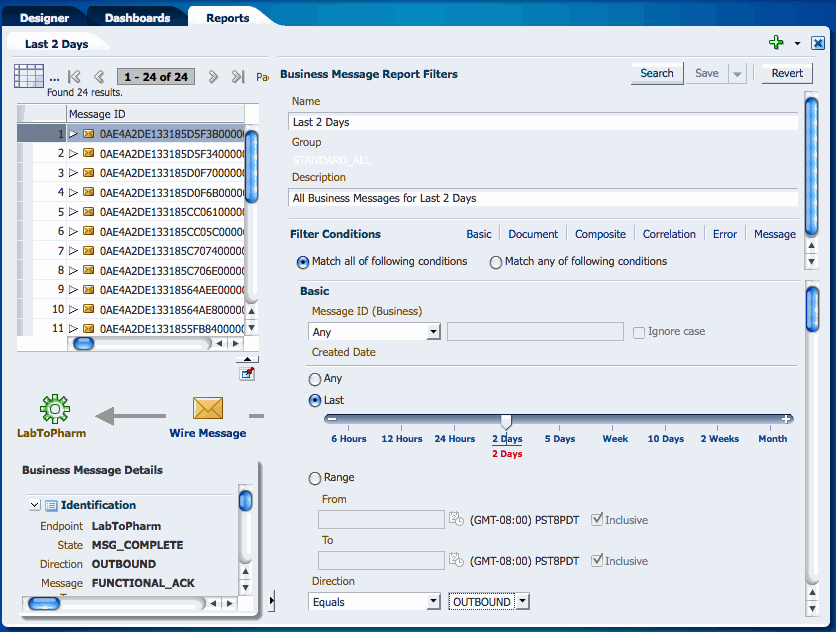Click the Message ID value input field
Screen dimensions: 836x632
pos(535,331)
